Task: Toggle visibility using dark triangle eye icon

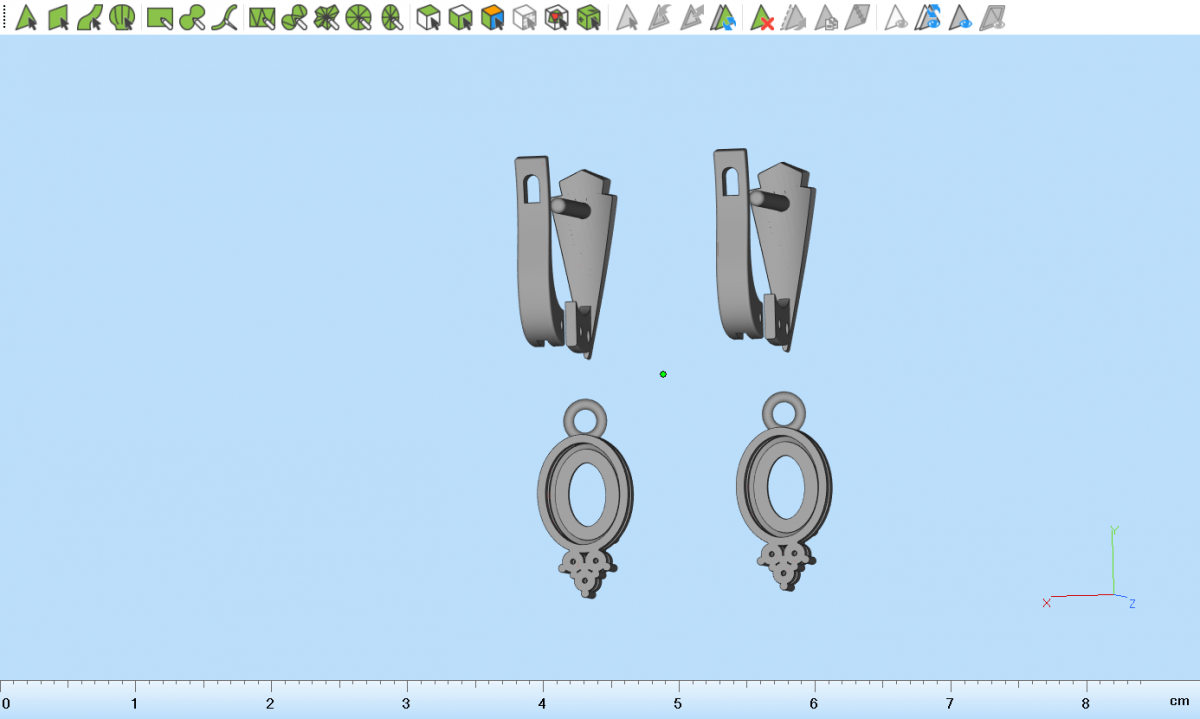Action: [x=961, y=17]
